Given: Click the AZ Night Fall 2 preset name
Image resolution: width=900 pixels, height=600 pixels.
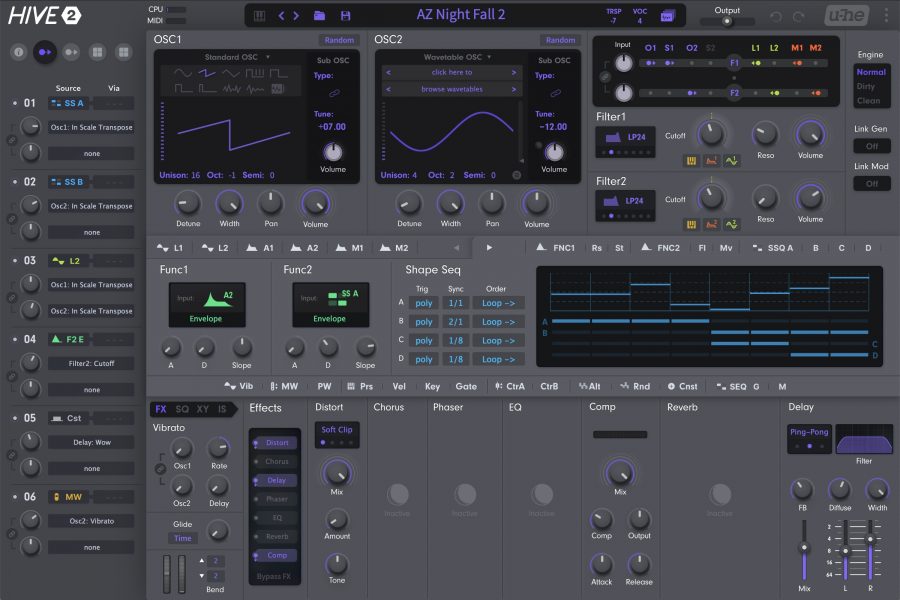Looking at the screenshot, I should point(460,15).
